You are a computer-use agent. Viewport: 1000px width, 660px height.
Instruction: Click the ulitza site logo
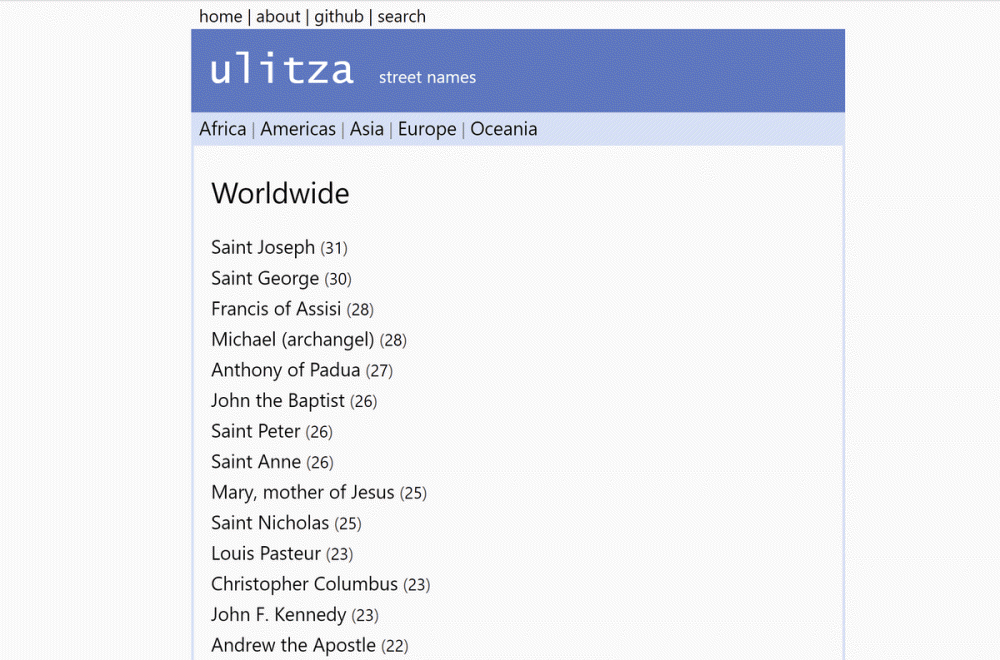coord(281,71)
